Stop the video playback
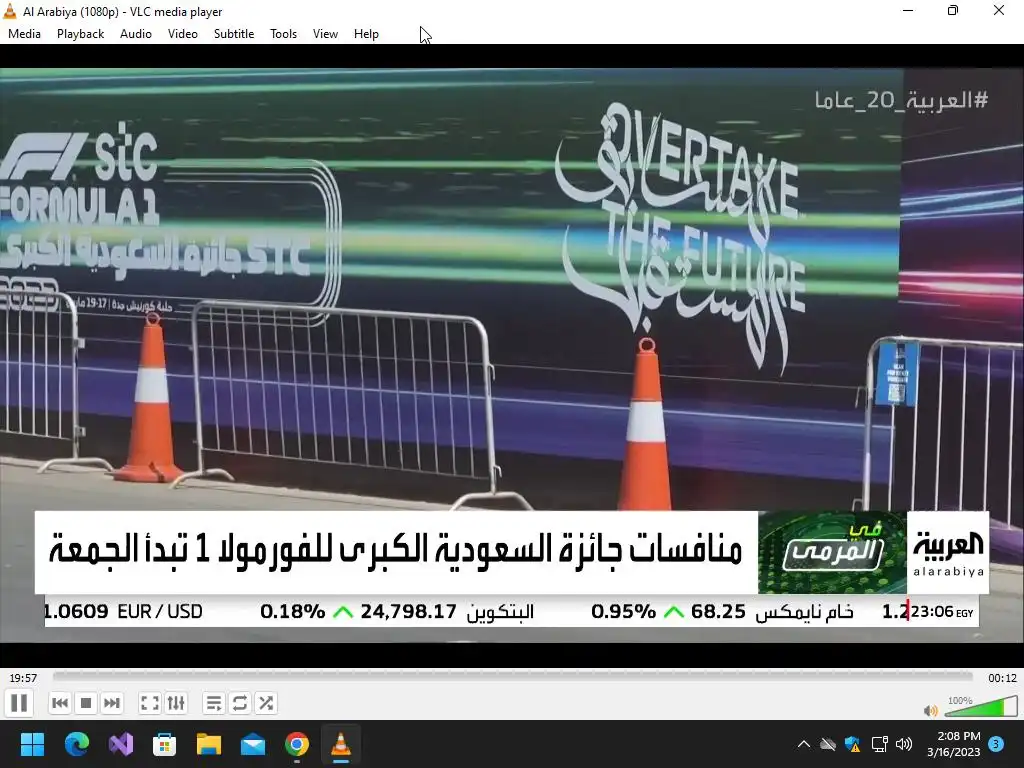The image size is (1024, 768). tap(86, 703)
